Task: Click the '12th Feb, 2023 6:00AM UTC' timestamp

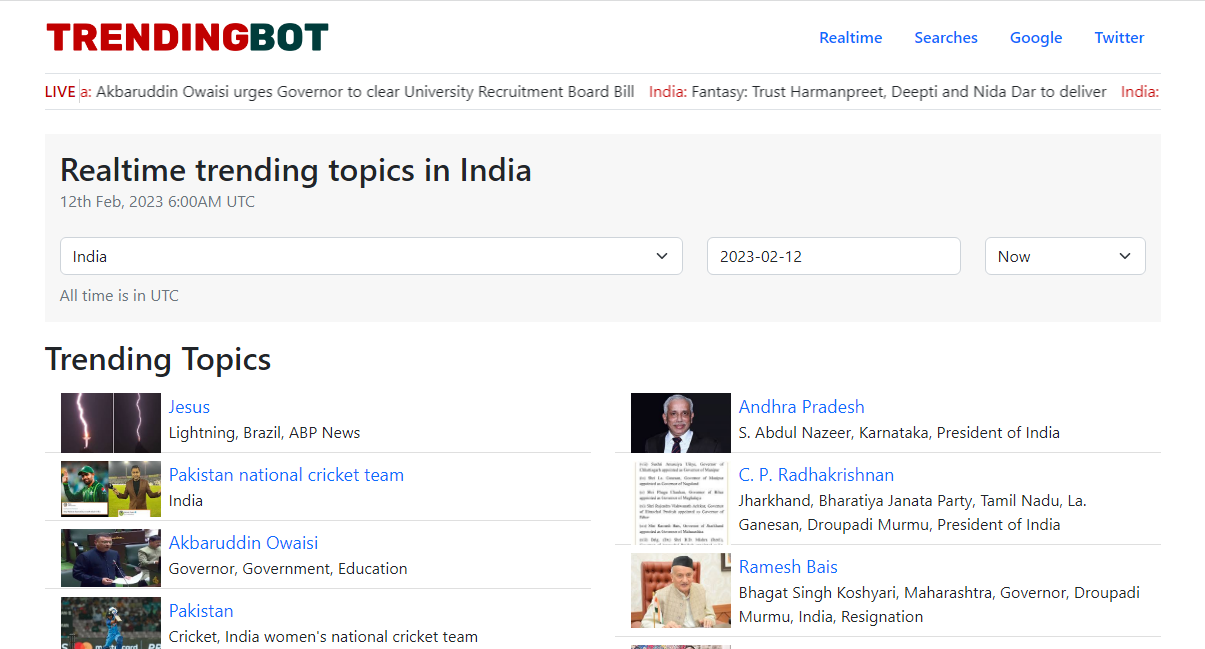Action: pos(157,201)
